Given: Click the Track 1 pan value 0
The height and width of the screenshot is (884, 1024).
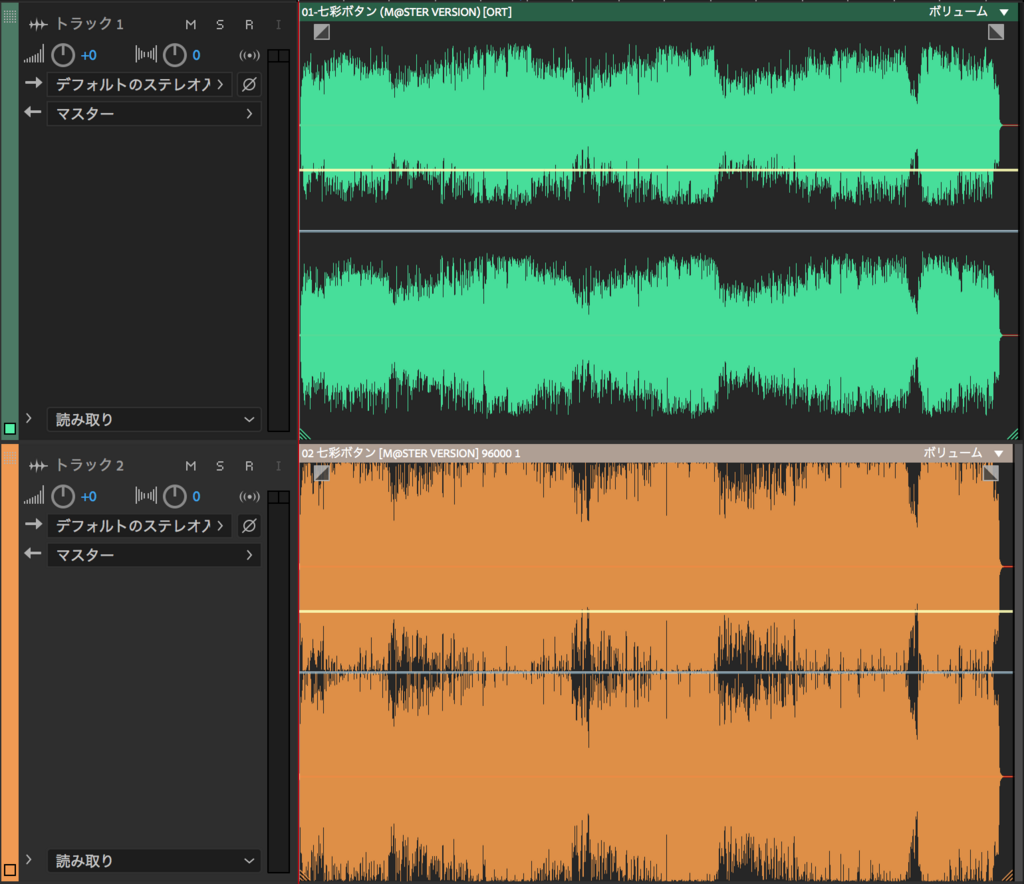Looking at the screenshot, I should click(196, 55).
